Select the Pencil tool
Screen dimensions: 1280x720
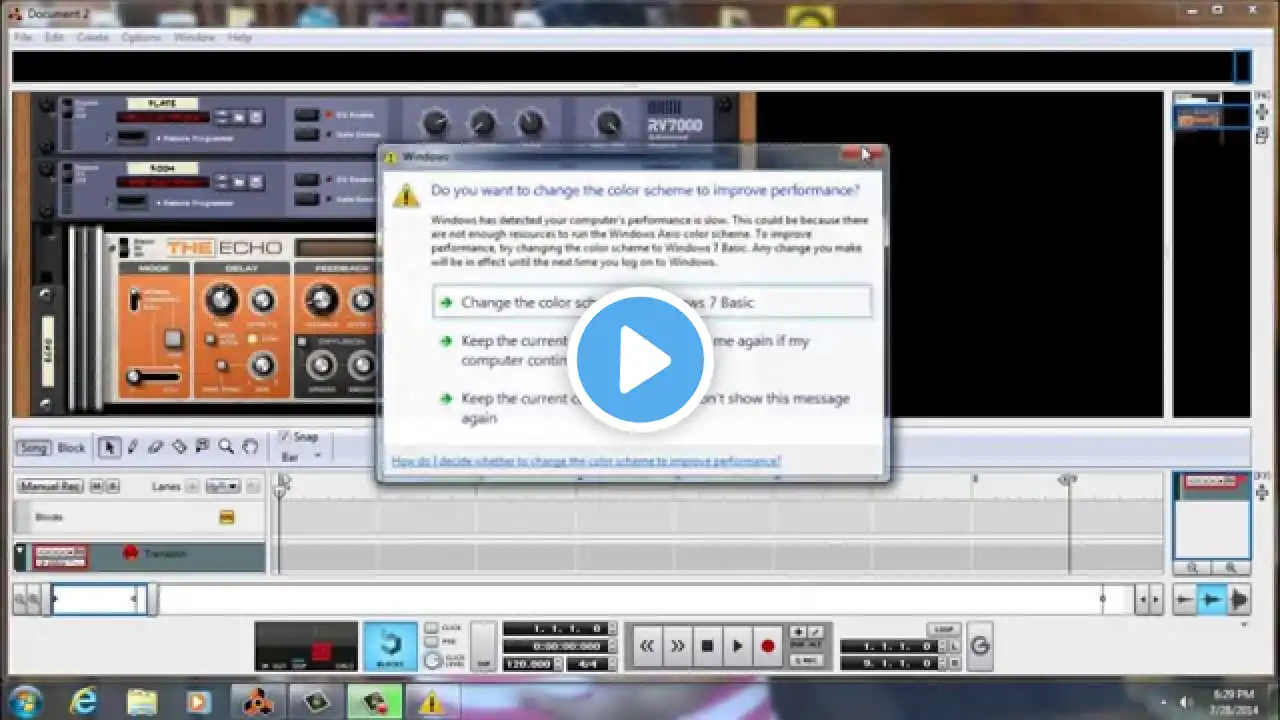tap(132, 447)
